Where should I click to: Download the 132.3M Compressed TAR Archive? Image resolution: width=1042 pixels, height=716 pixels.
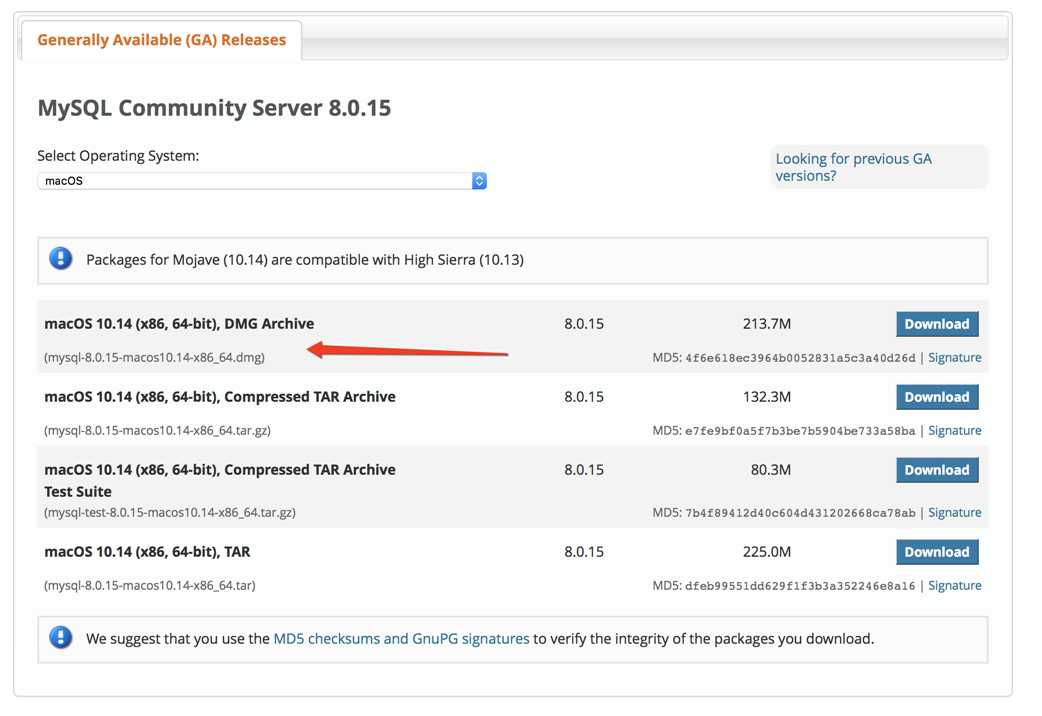coord(937,398)
